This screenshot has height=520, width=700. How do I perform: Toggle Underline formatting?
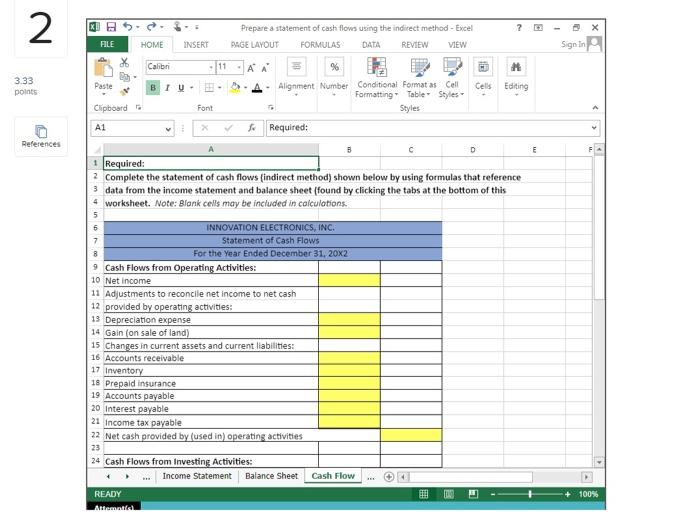coord(181,87)
